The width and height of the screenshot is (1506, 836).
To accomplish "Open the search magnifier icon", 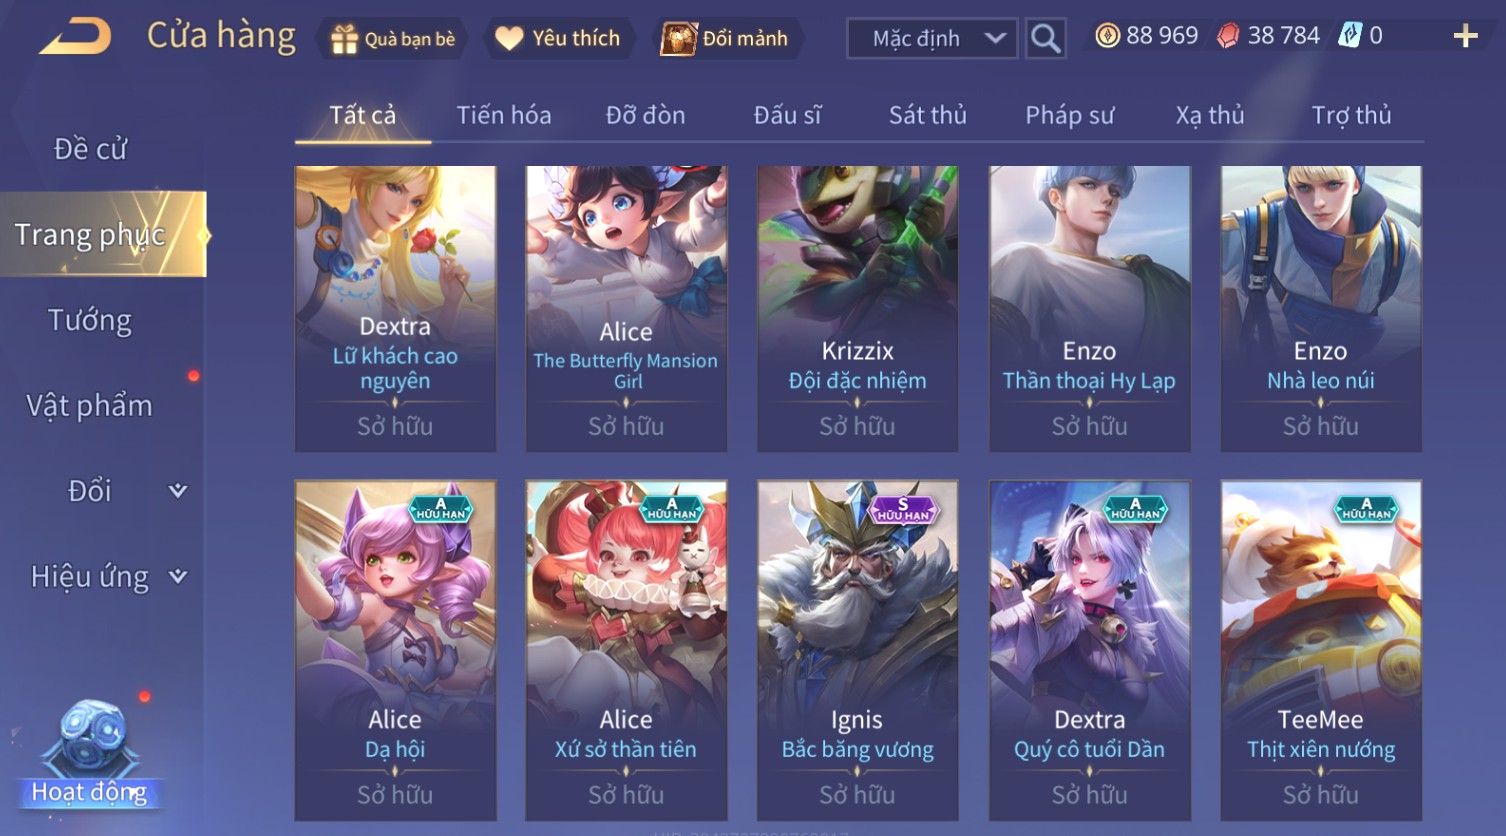I will tap(1045, 39).
